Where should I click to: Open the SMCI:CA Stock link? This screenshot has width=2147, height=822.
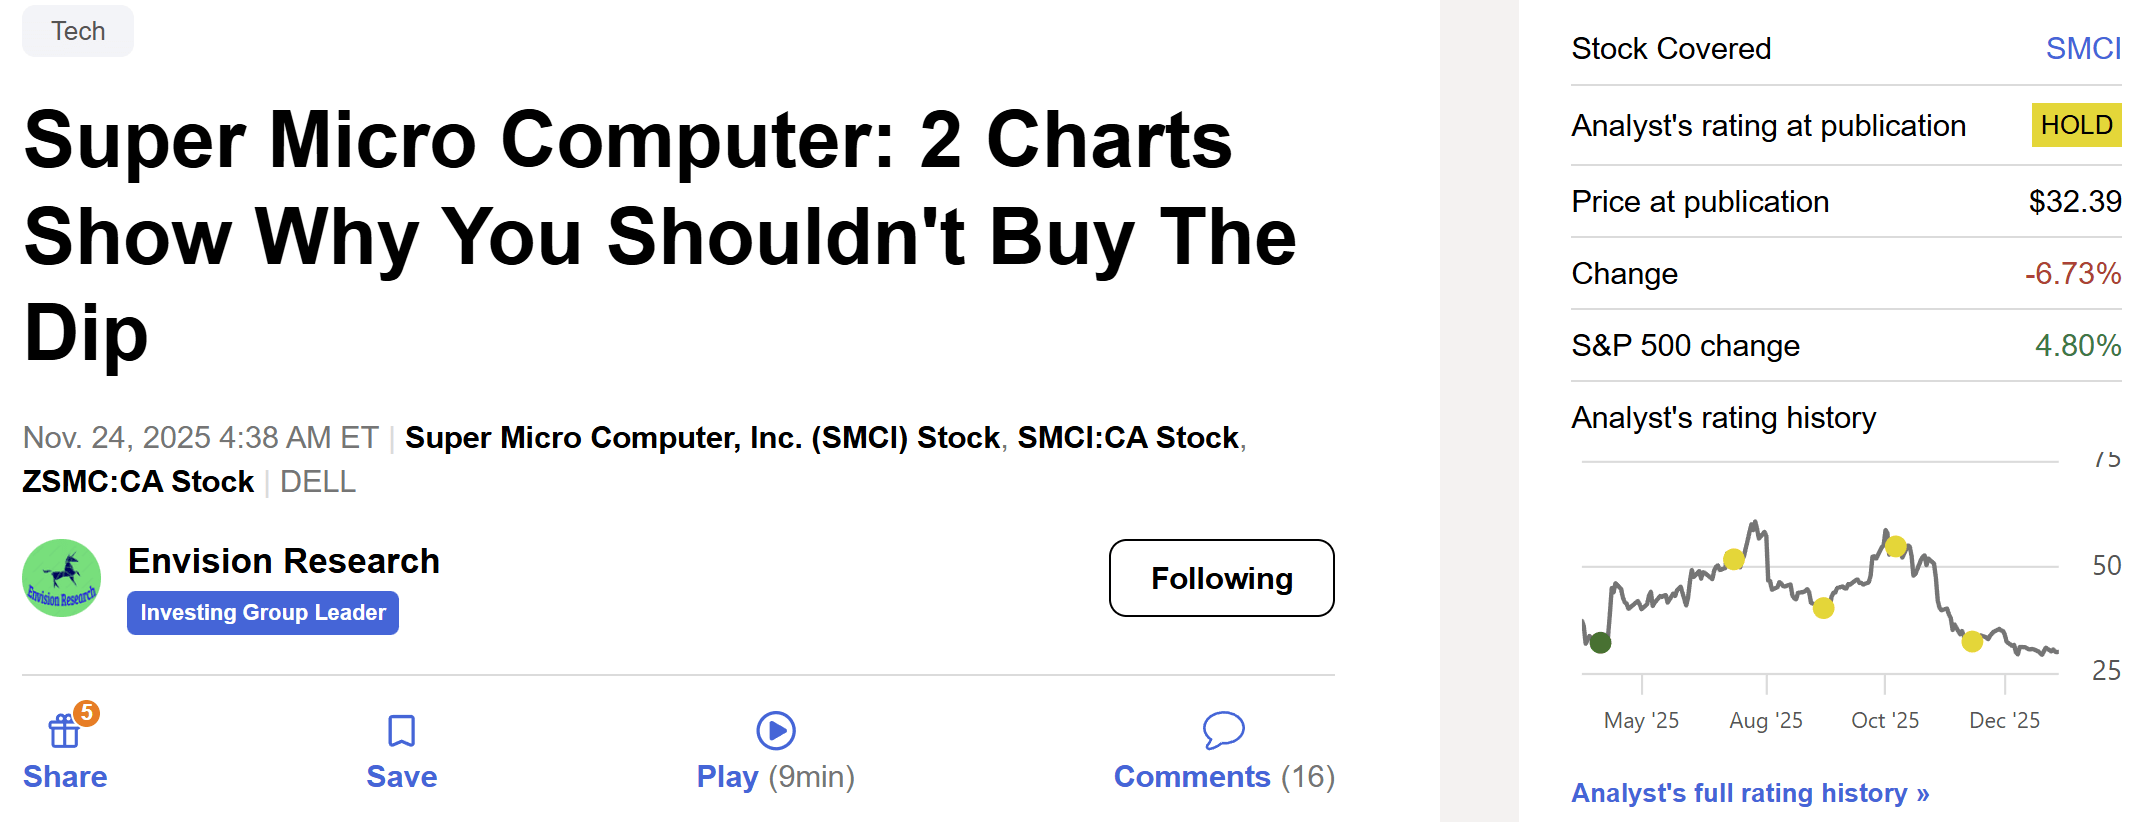click(1128, 438)
